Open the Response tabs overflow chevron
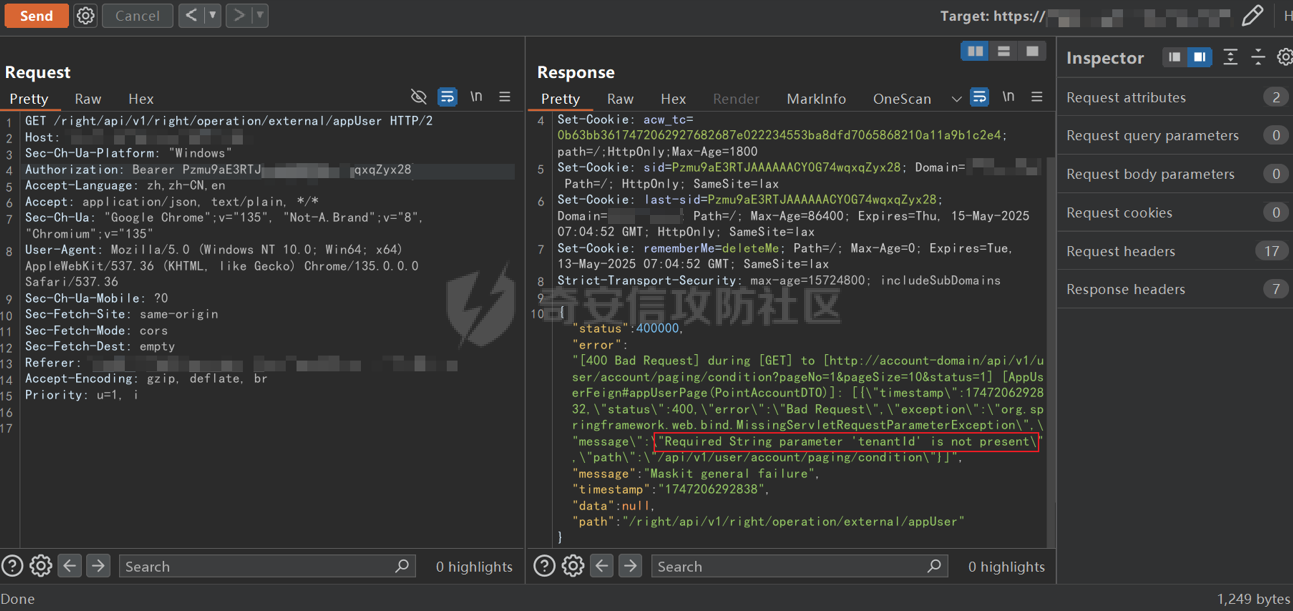 [x=956, y=99]
